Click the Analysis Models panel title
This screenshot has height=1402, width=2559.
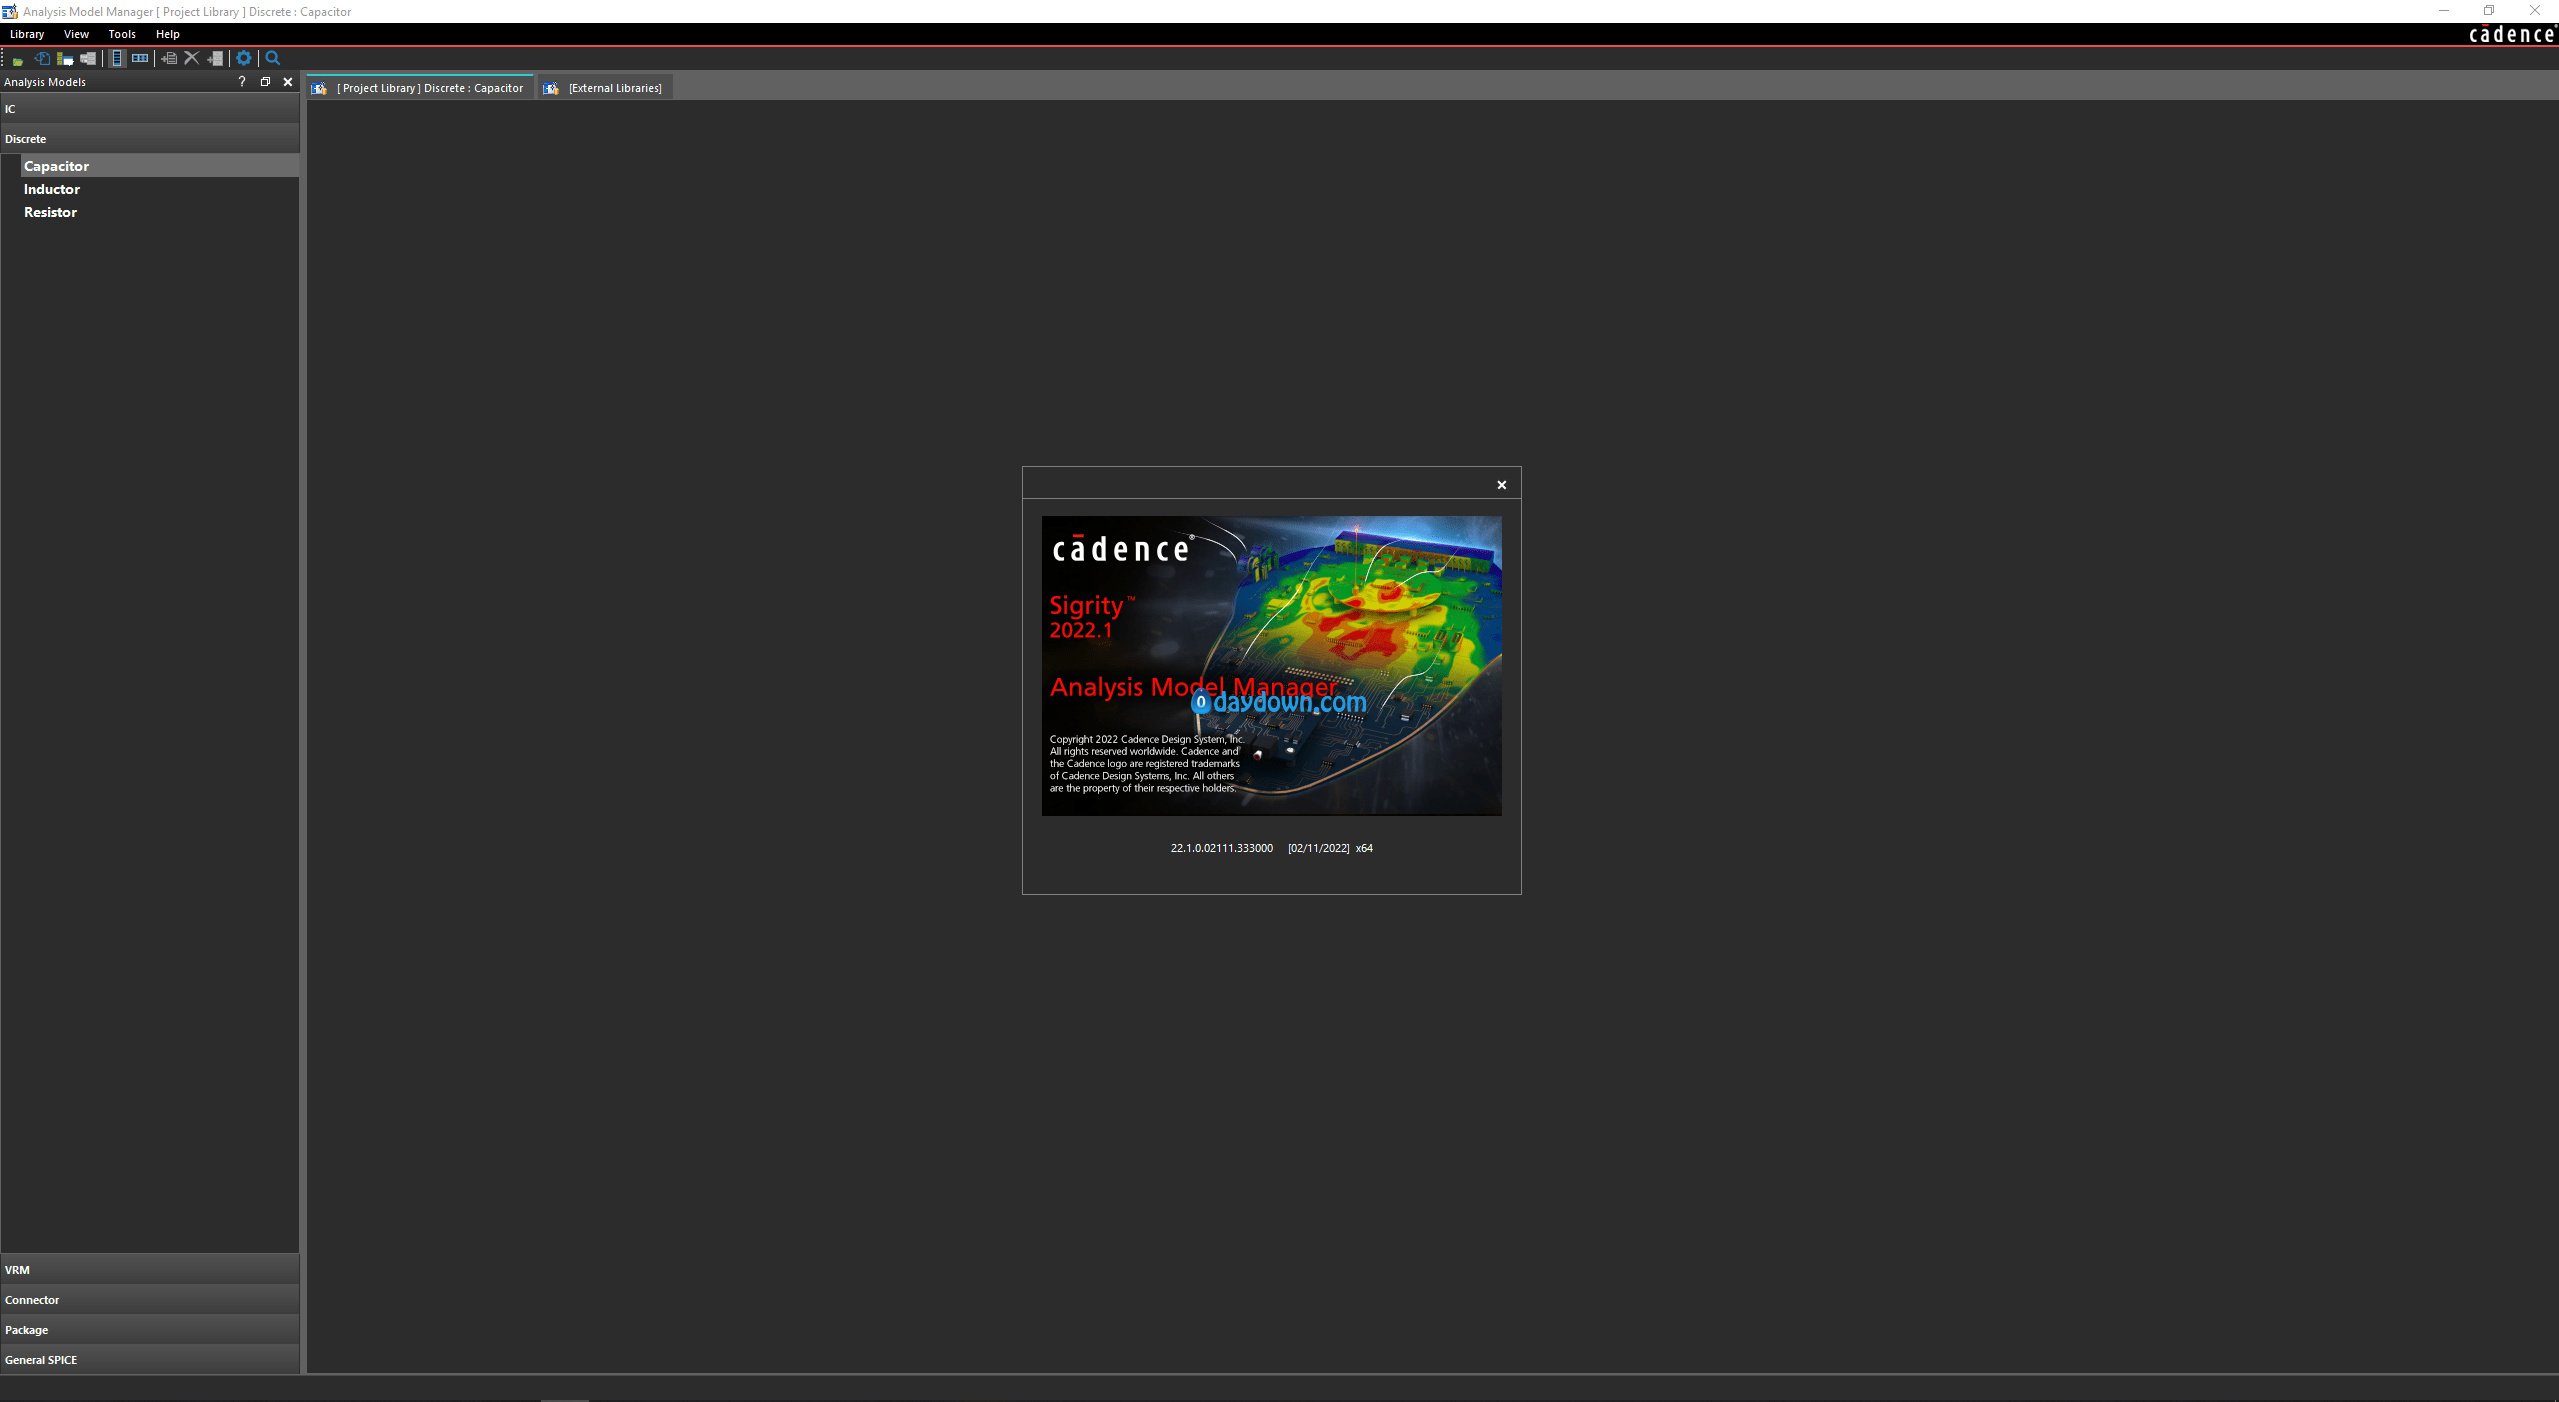(x=45, y=82)
